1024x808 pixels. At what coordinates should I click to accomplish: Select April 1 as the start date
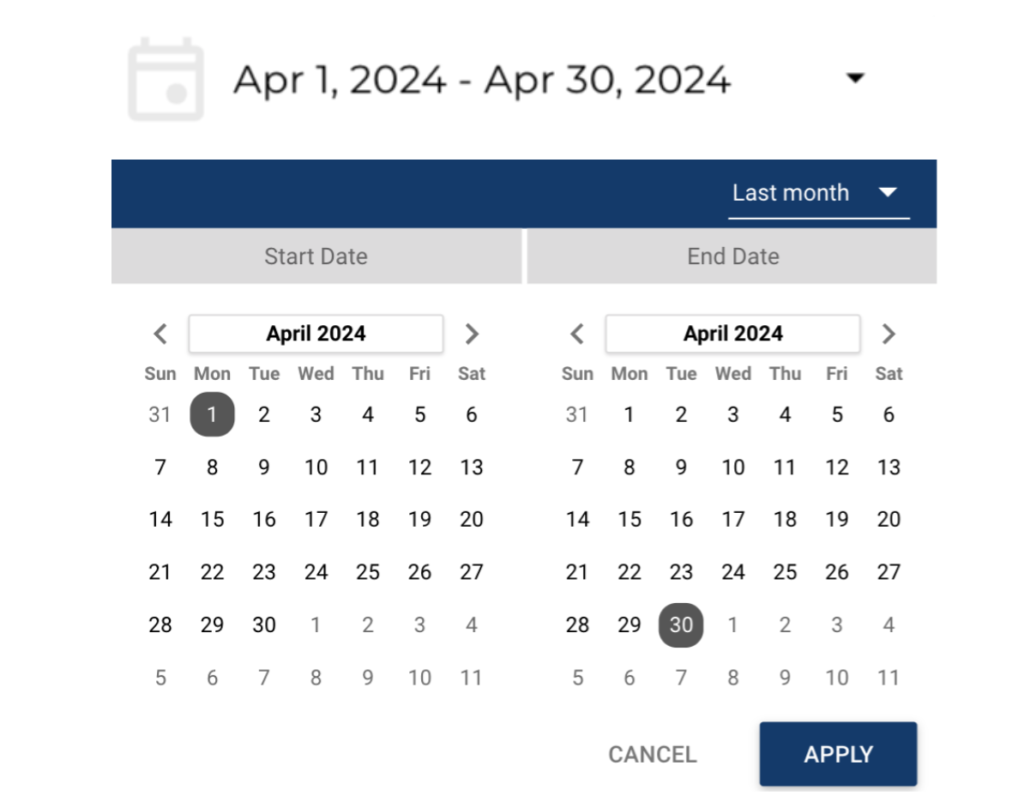pyautogui.click(x=212, y=414)
